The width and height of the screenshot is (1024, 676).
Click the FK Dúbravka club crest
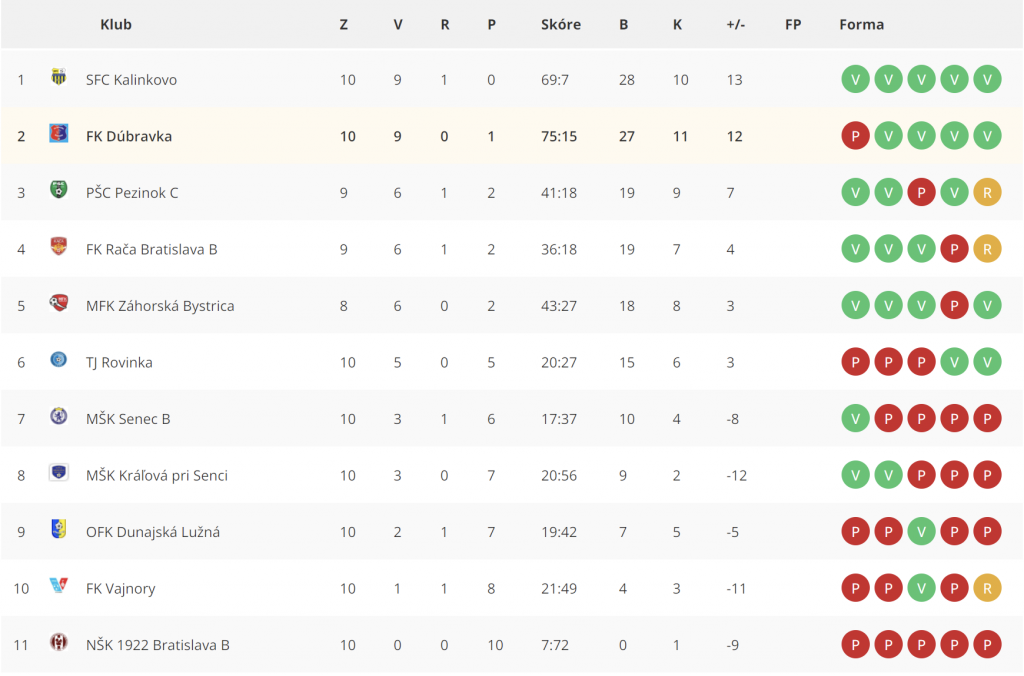point(59,133)
